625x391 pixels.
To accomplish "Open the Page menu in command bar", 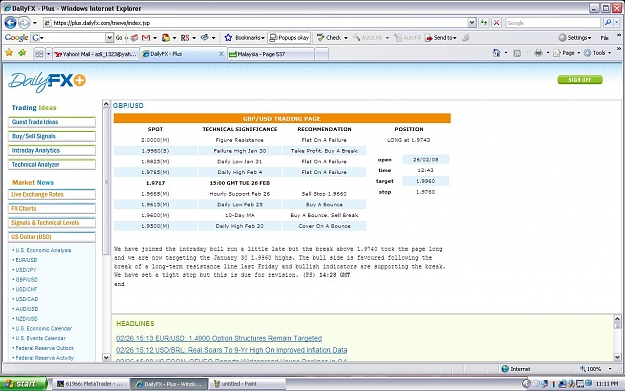I will 566,53.
